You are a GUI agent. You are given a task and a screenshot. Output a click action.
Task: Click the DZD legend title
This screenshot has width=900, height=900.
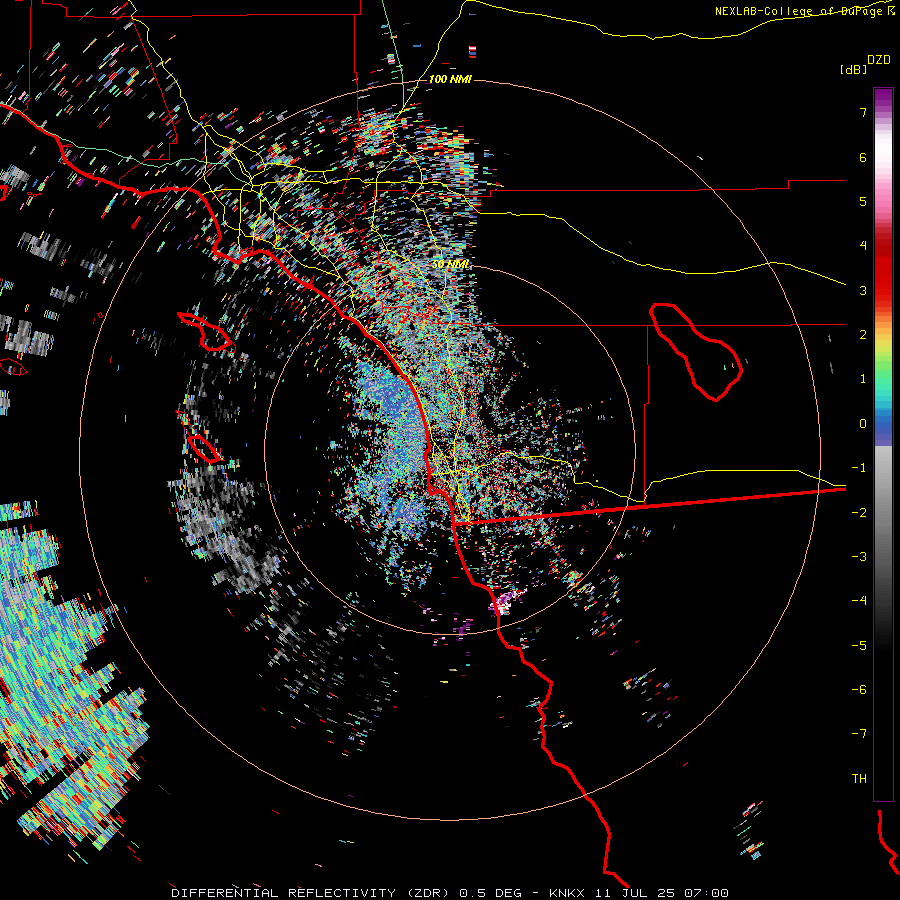pos(878,60)
